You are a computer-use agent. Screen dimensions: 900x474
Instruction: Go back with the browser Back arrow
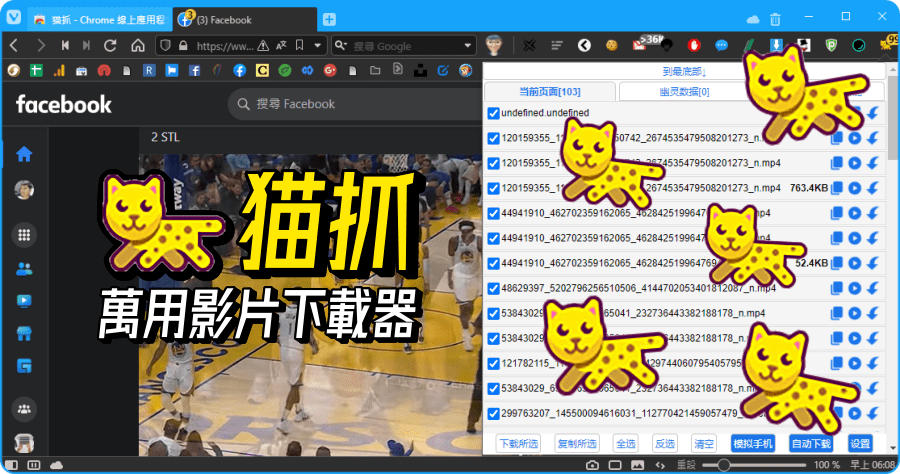click(15, 45)
